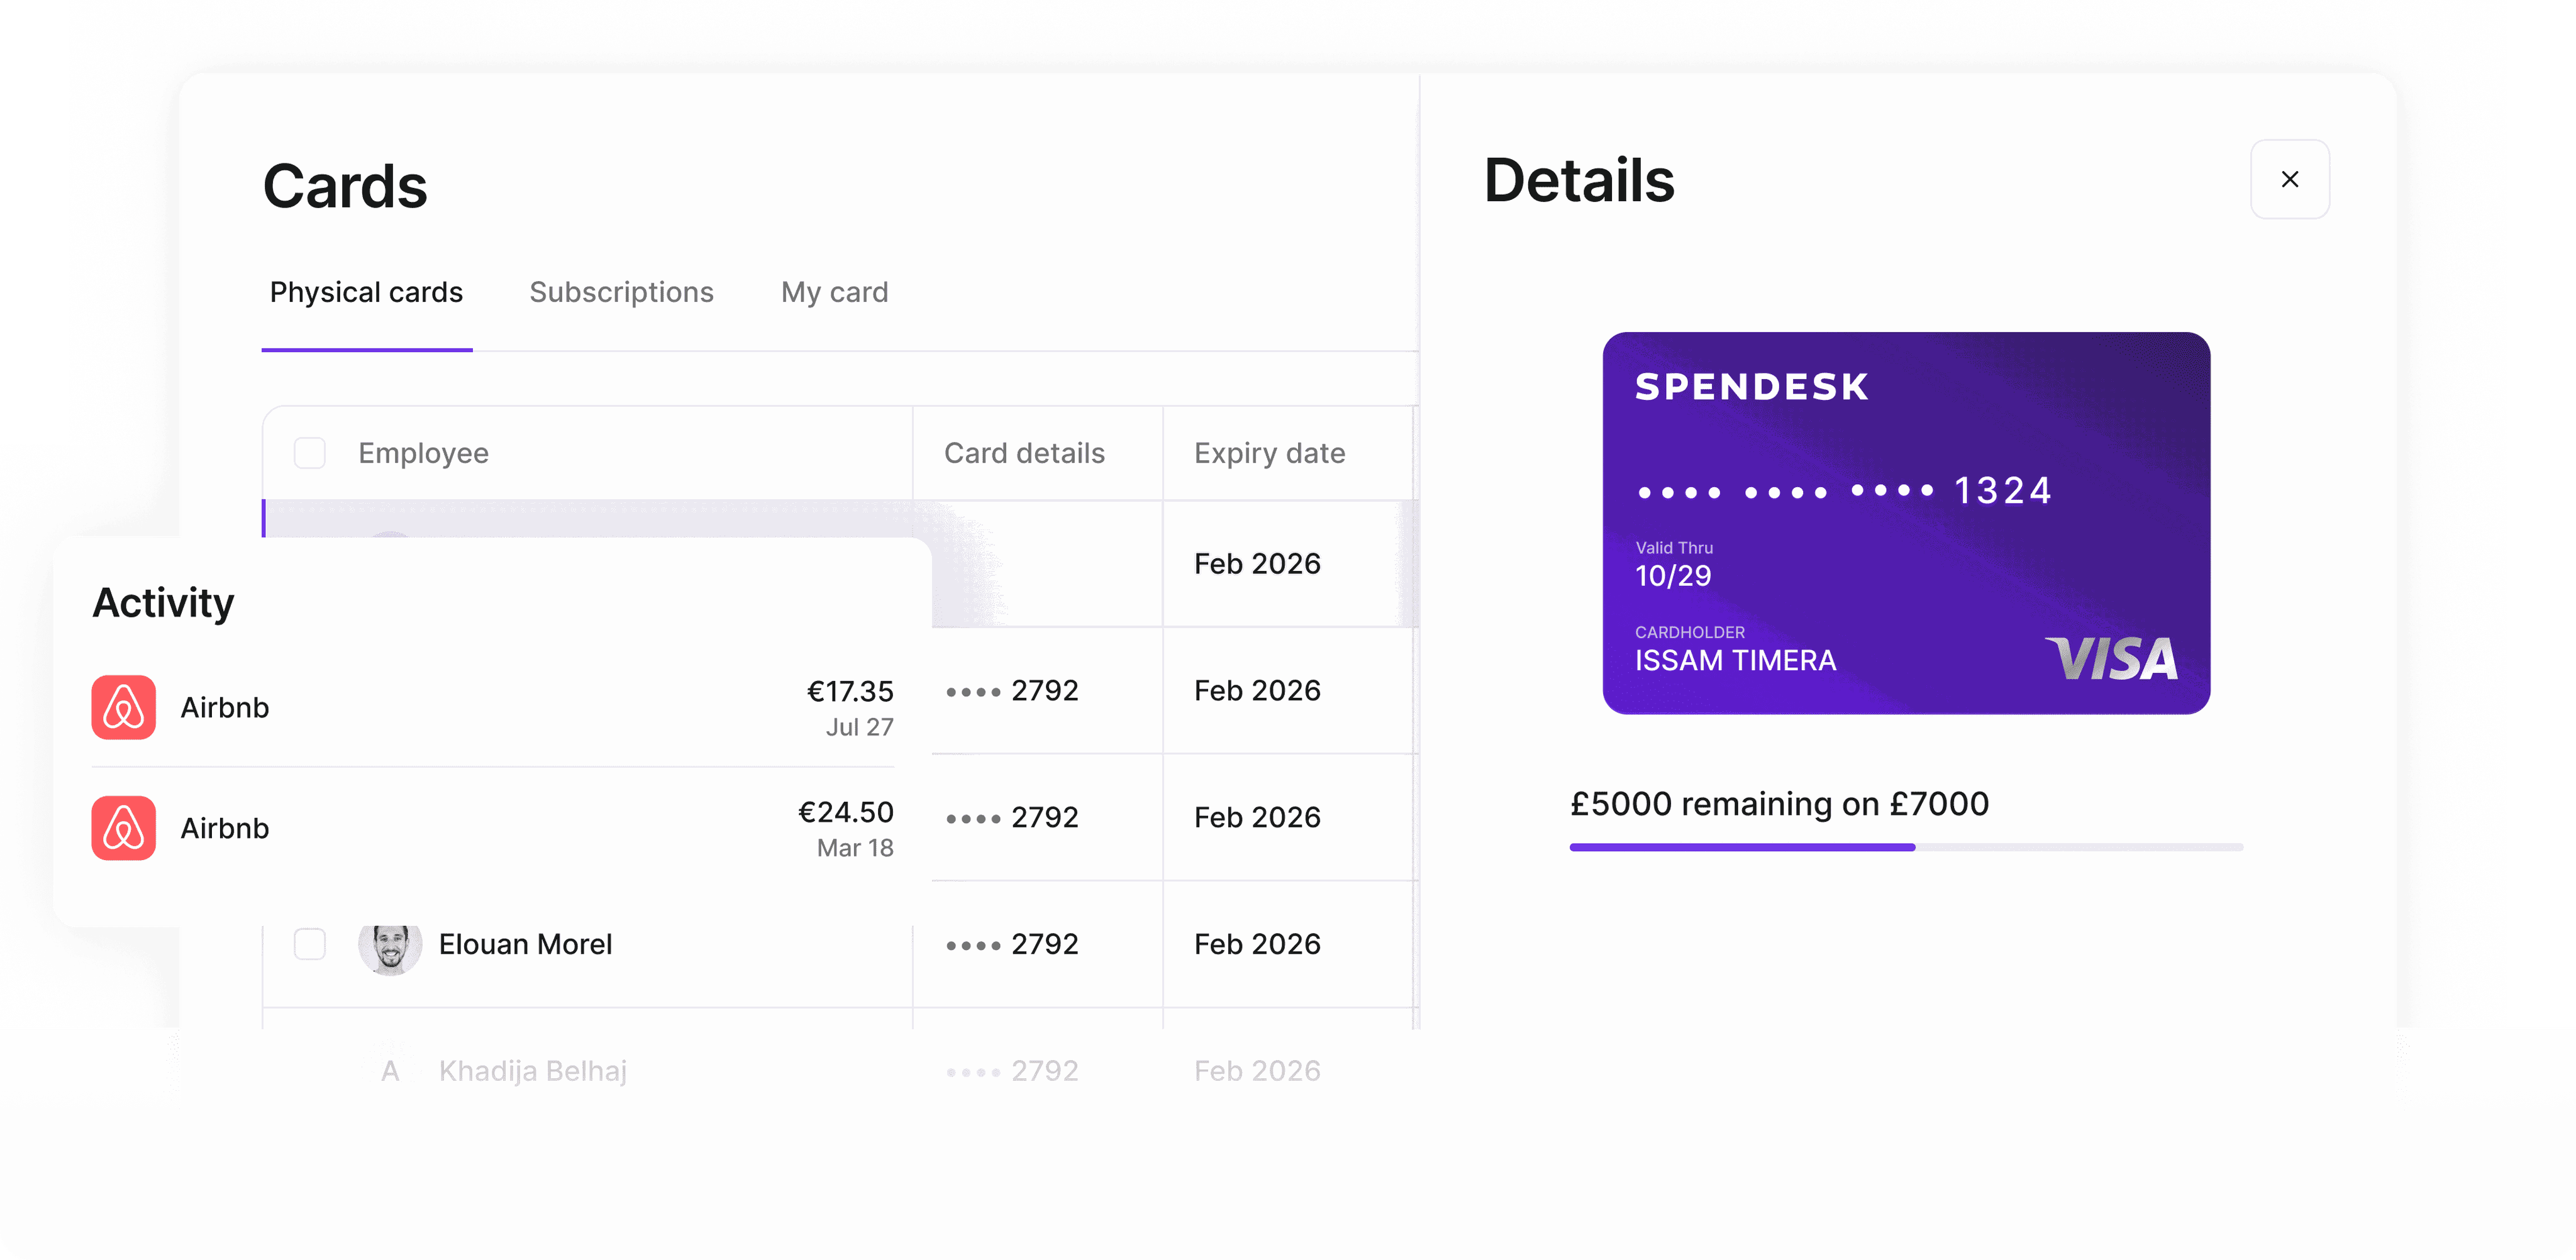Open the My card tab
Image resolution: width=2576 pixels, height=1260 pixels.
[x=834, y=292]
